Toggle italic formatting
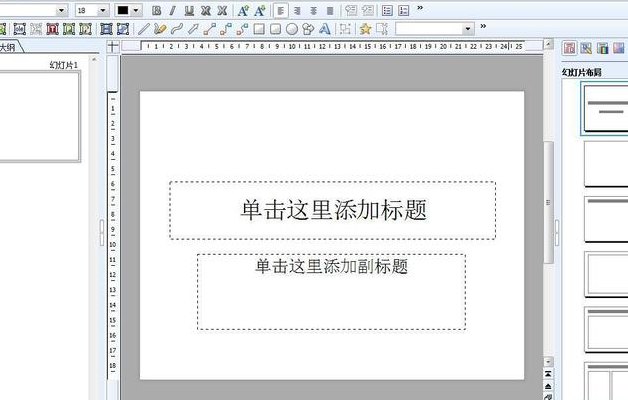 tap(172, 11)
